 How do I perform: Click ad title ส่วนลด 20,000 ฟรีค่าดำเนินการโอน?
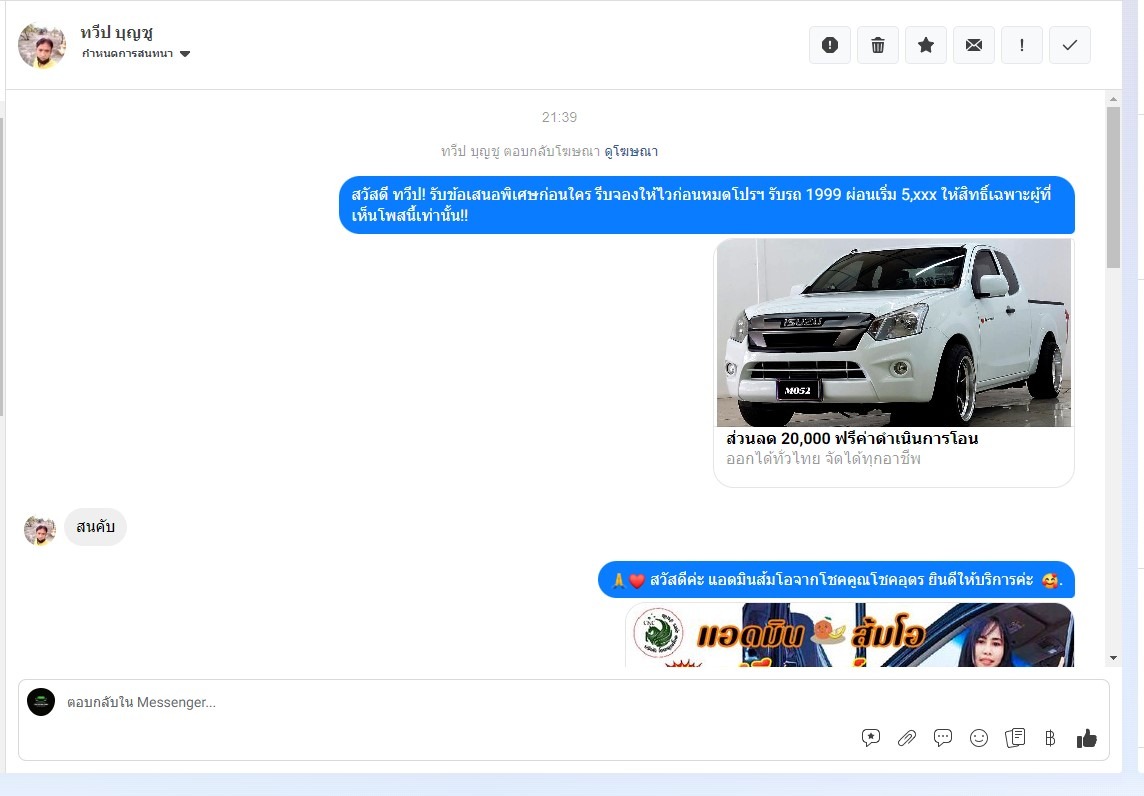coord(852,438)
